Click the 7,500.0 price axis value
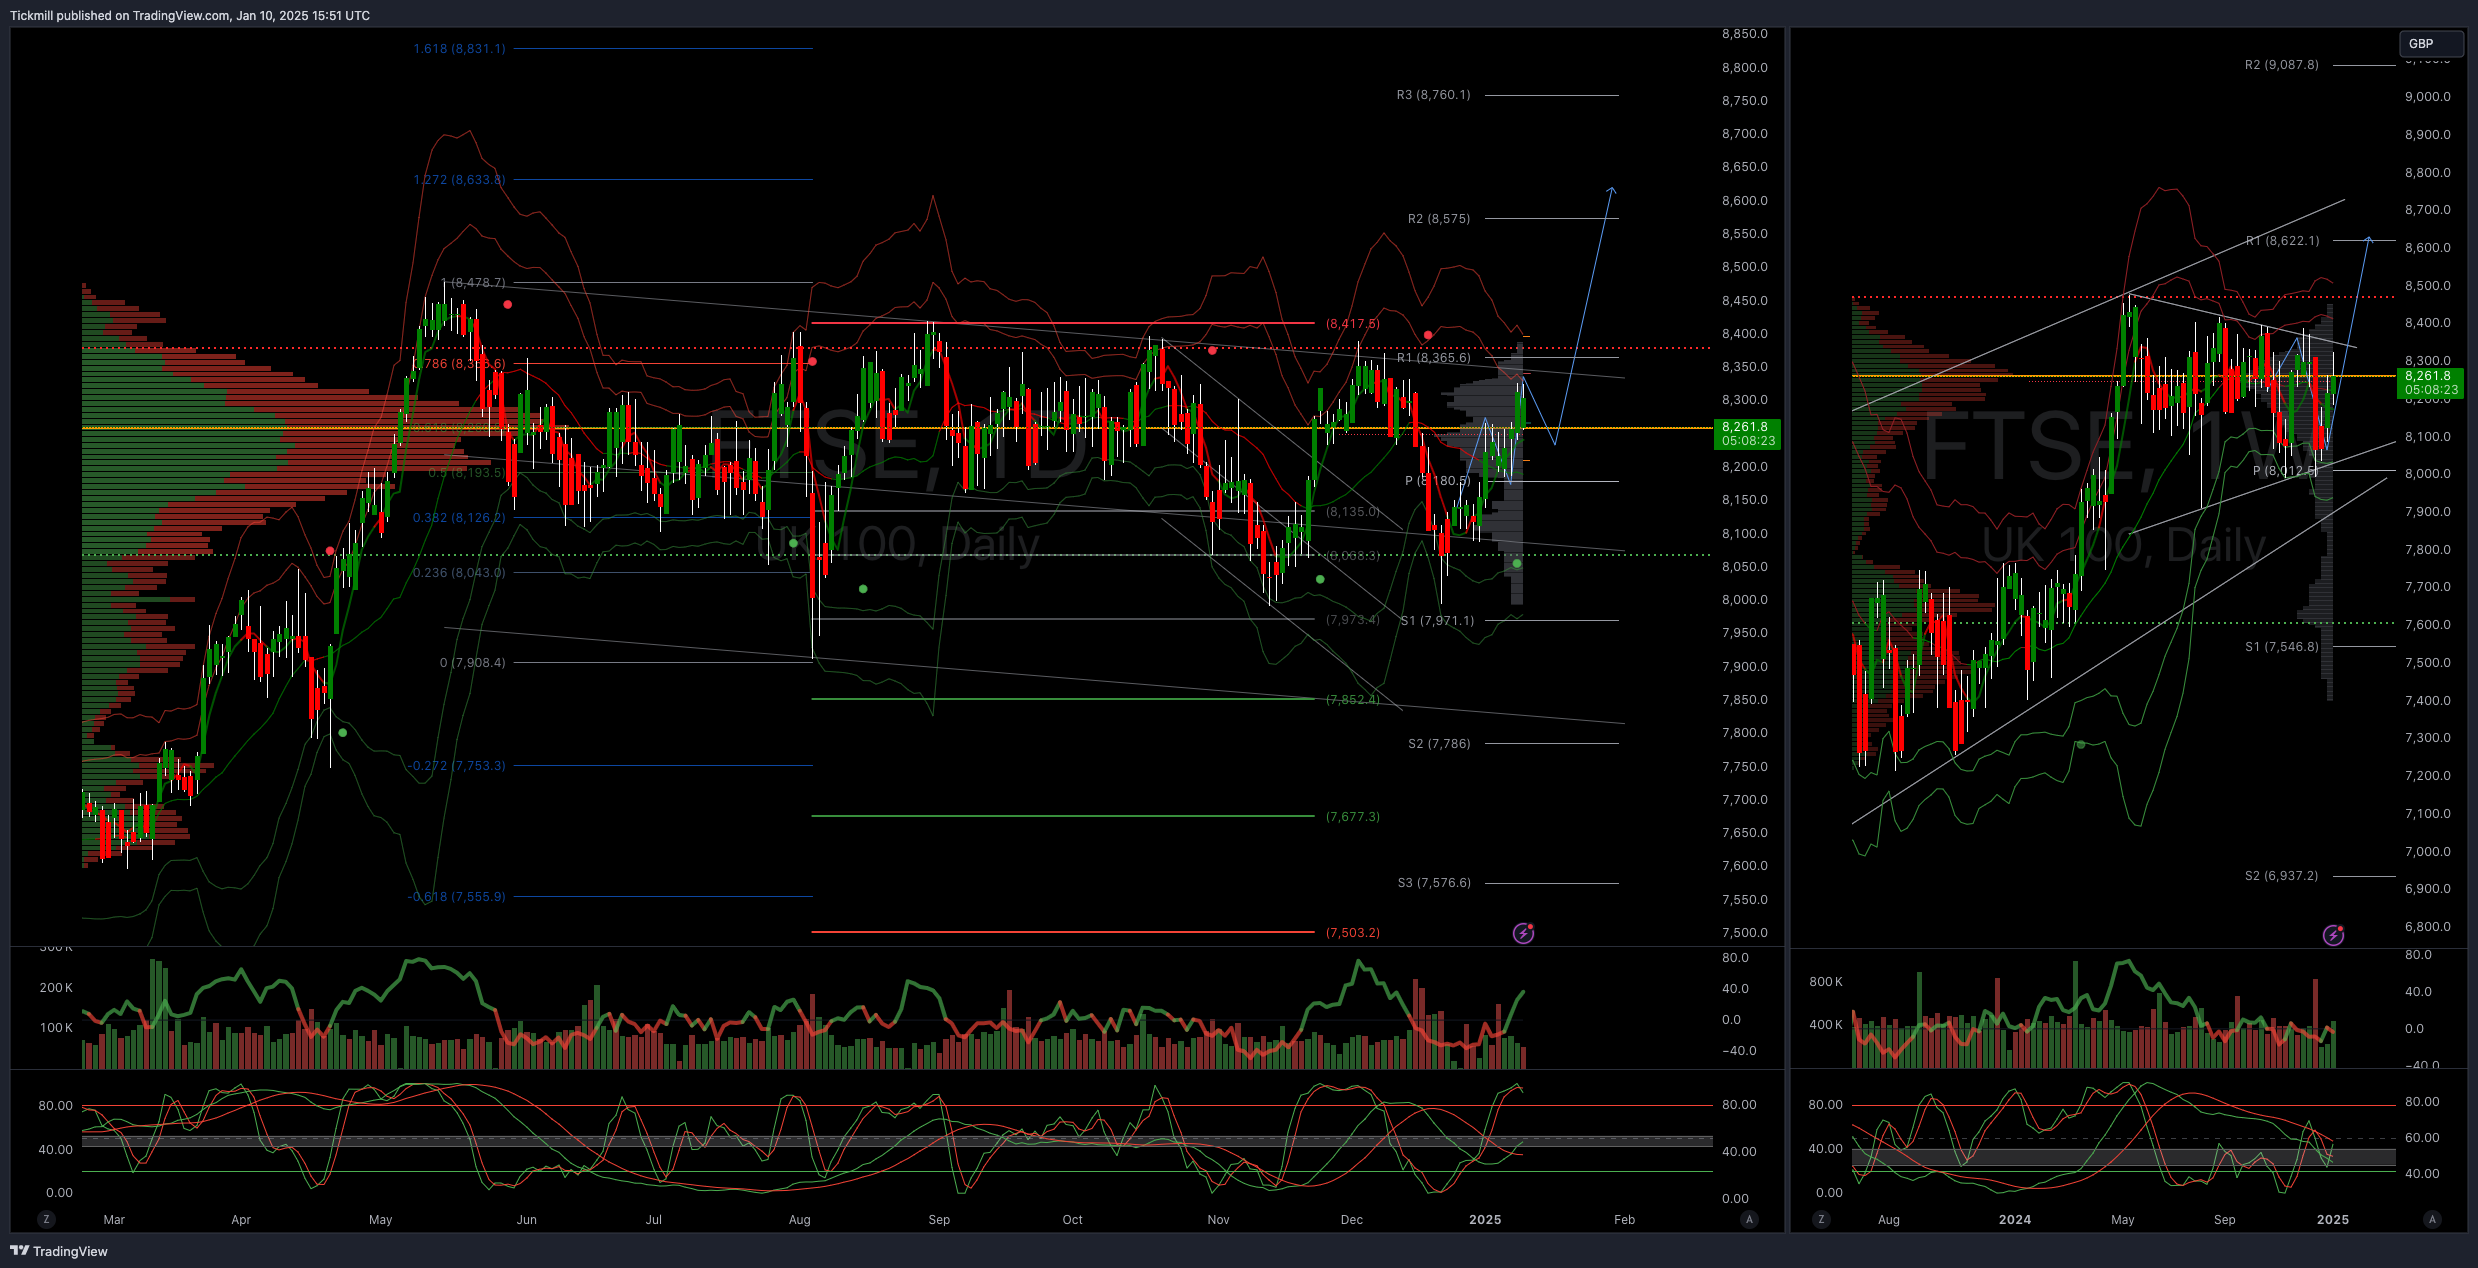This screenshot has width=2478, height=1268. pos(1745,932)
